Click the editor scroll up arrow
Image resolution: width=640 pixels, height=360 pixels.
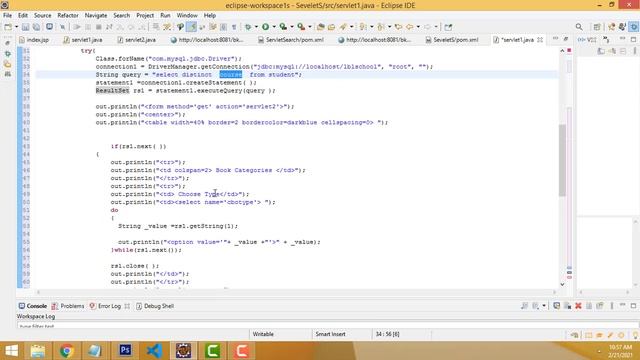coord(562,51)
